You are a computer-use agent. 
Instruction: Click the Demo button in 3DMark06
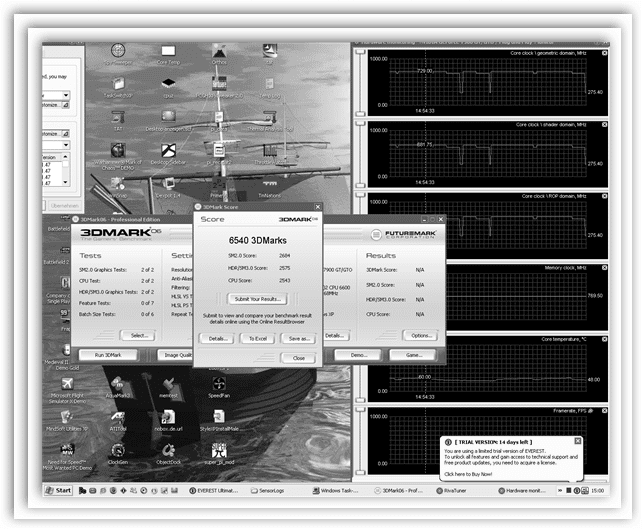click(359, 355)
